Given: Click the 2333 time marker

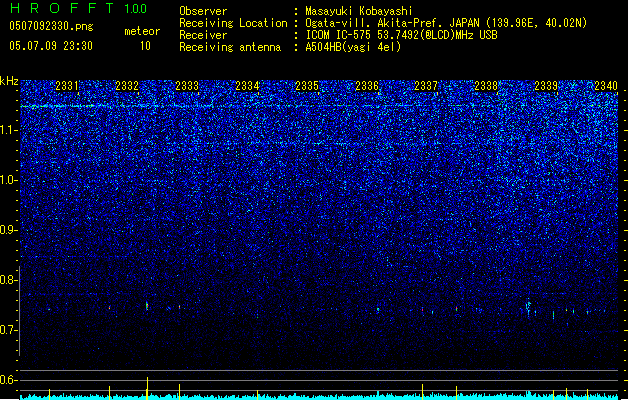Looking at the screenshot, I should pos(187,86).
